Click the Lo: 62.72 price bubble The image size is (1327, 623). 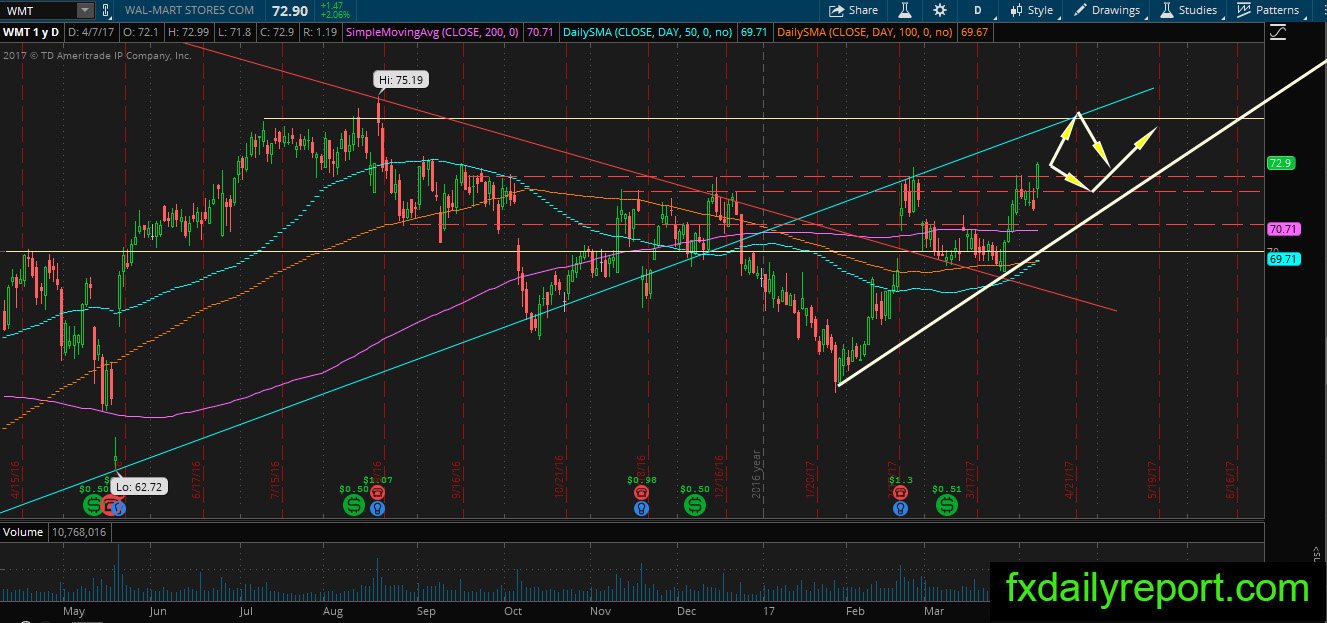point(140,487)
